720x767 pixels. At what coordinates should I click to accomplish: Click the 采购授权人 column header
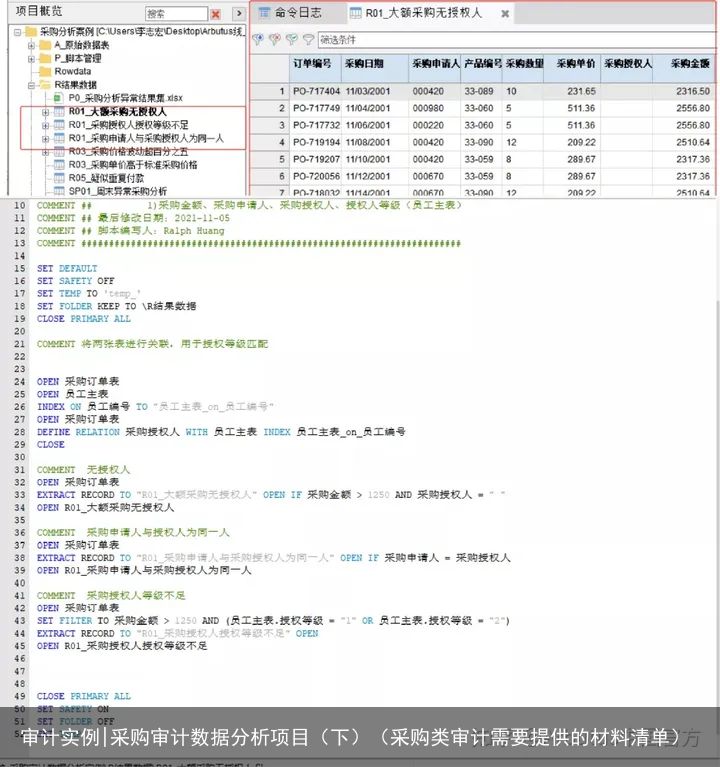(x=627, y=68)
